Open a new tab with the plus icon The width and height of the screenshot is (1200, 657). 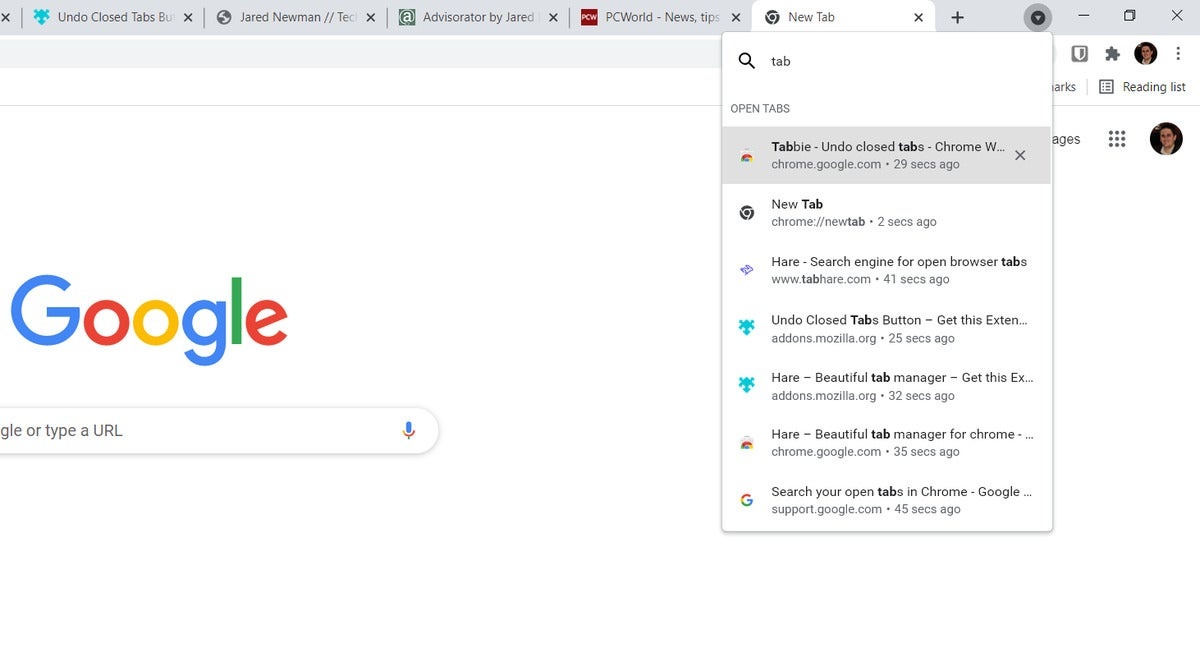[x=957, y=16]
